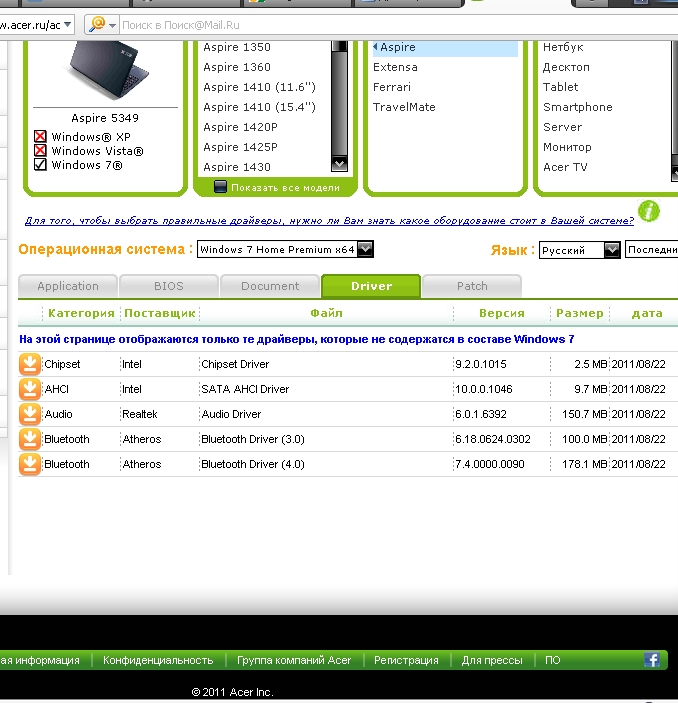Click the green info icon
The width and height of the screenshot is (678, 703).
coord(649,211)
